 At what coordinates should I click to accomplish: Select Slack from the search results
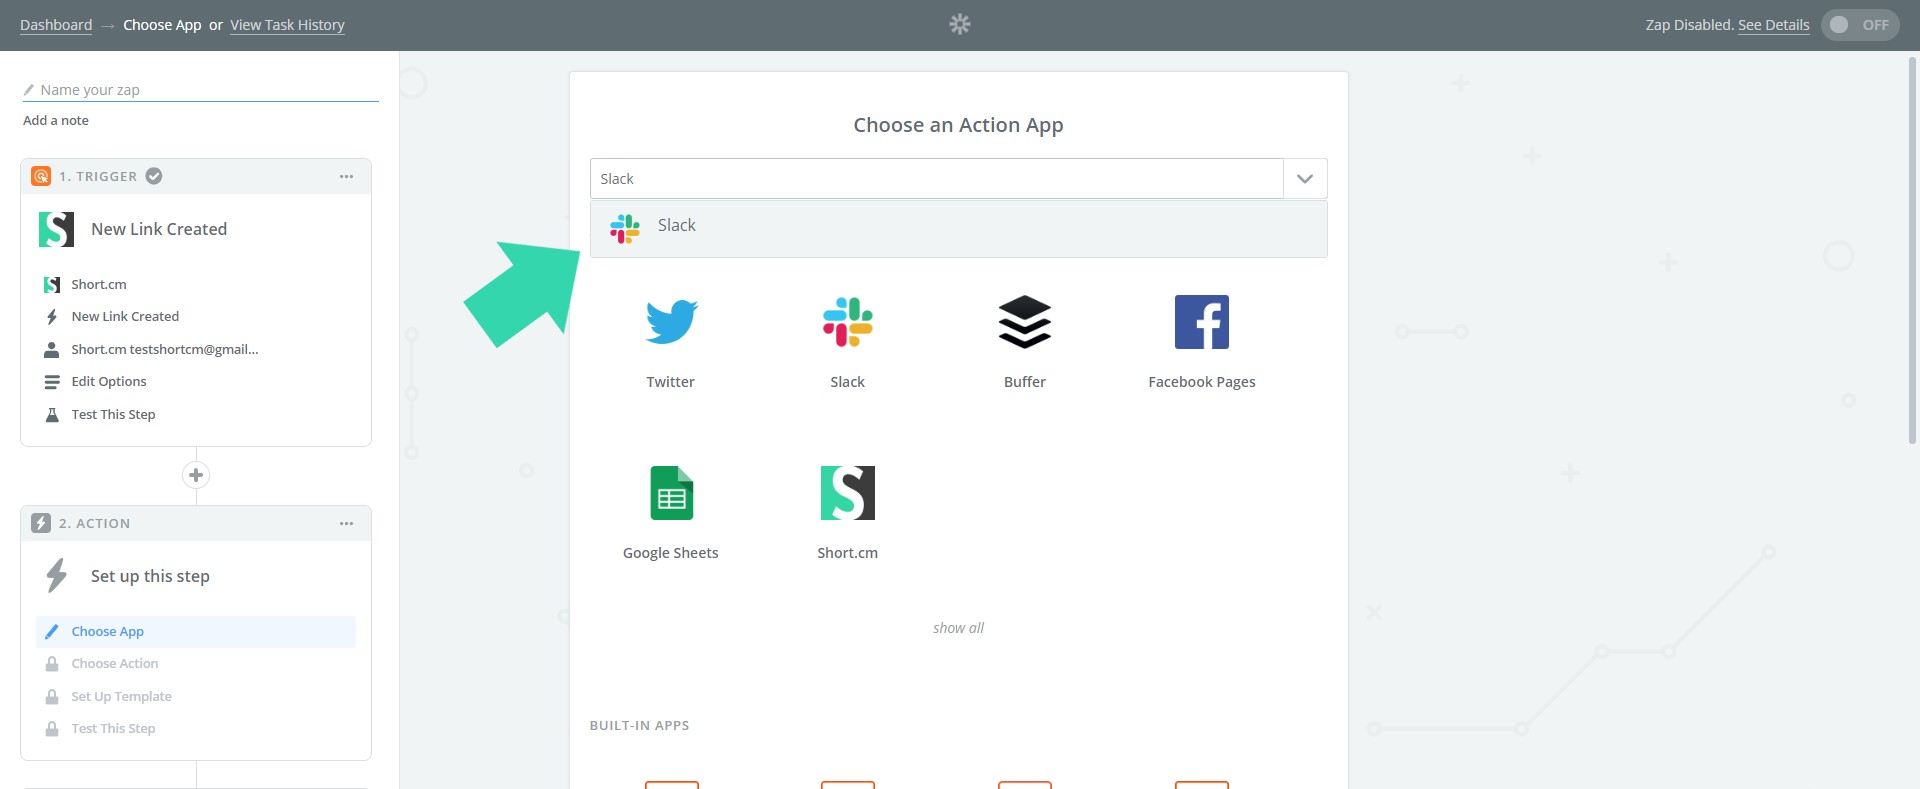[x=958, y=229]
